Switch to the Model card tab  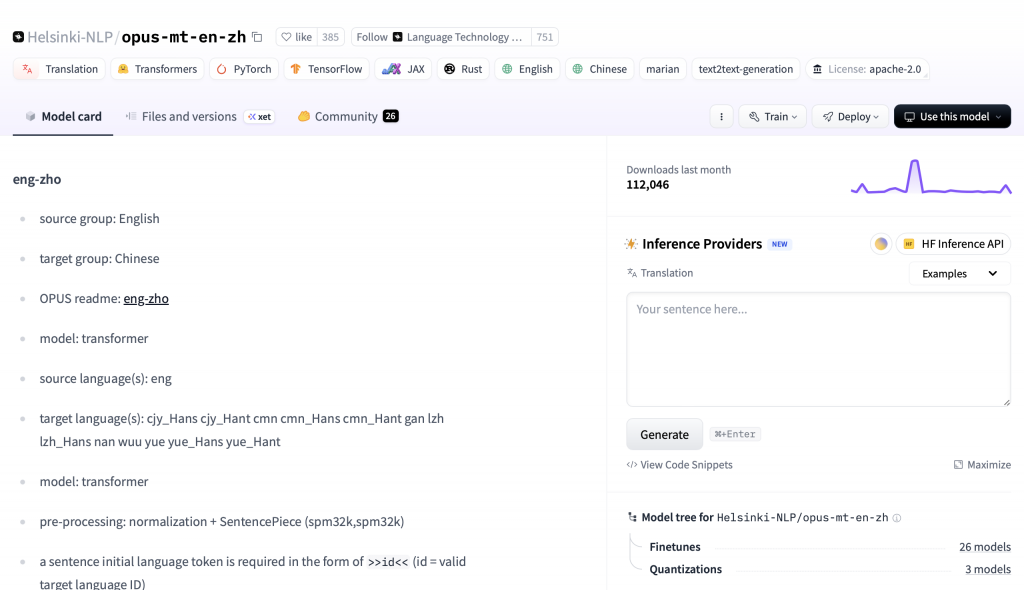63,116
